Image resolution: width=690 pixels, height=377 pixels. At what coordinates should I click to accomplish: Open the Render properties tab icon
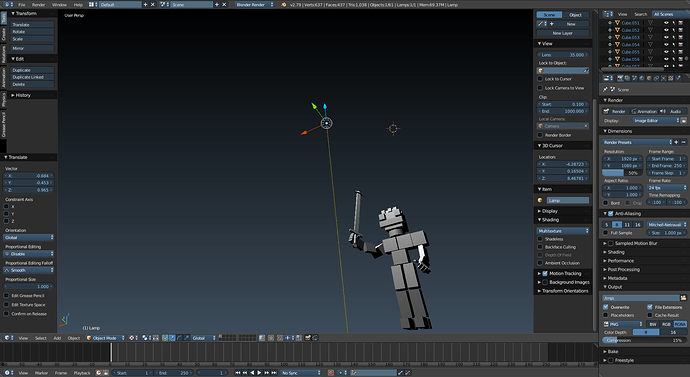pos(620,78)
